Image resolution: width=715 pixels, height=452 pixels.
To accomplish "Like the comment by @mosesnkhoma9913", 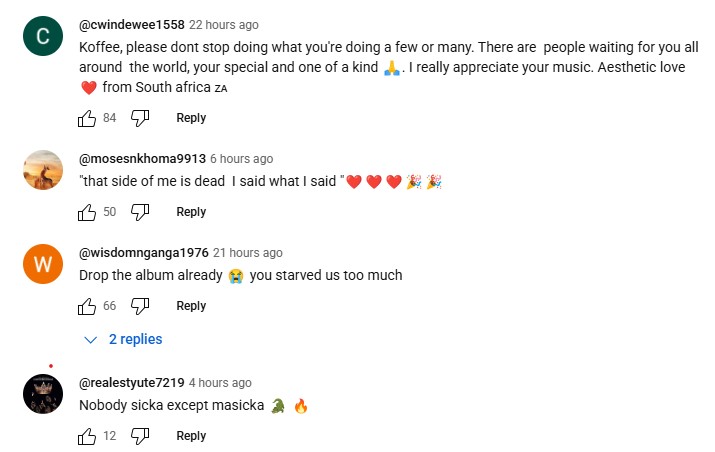I will (x=87, y=212).
